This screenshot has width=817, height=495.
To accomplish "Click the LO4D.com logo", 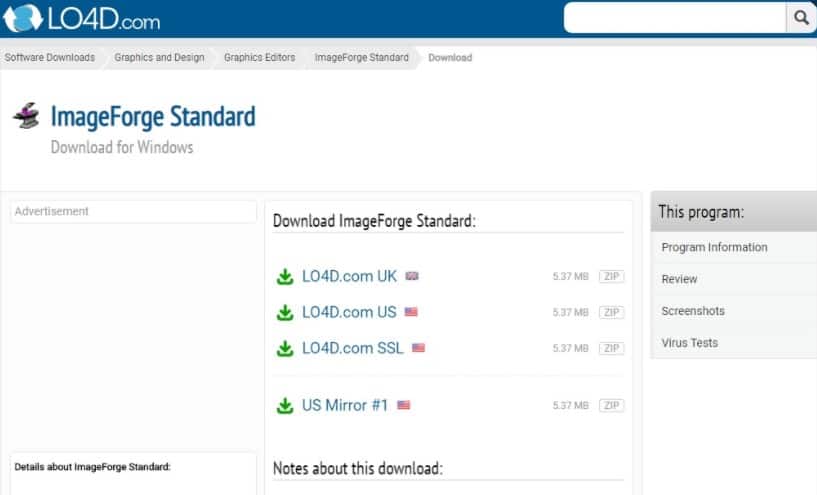I will coord(81,18).
